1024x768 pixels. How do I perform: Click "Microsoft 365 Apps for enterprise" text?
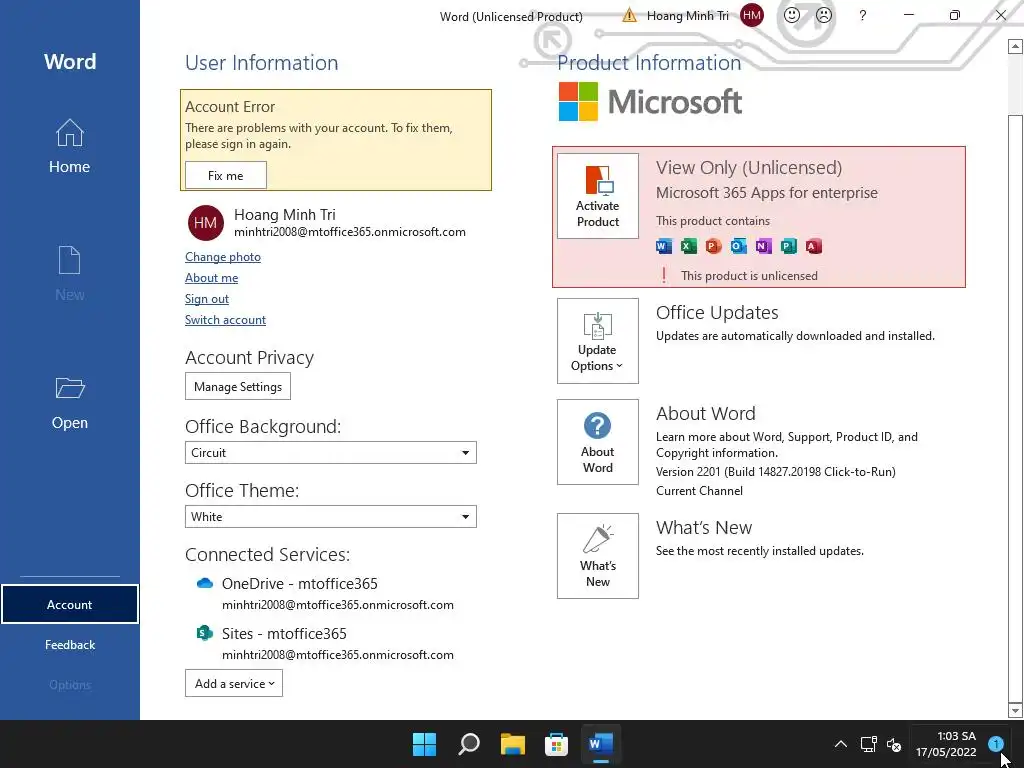[767, 193]
